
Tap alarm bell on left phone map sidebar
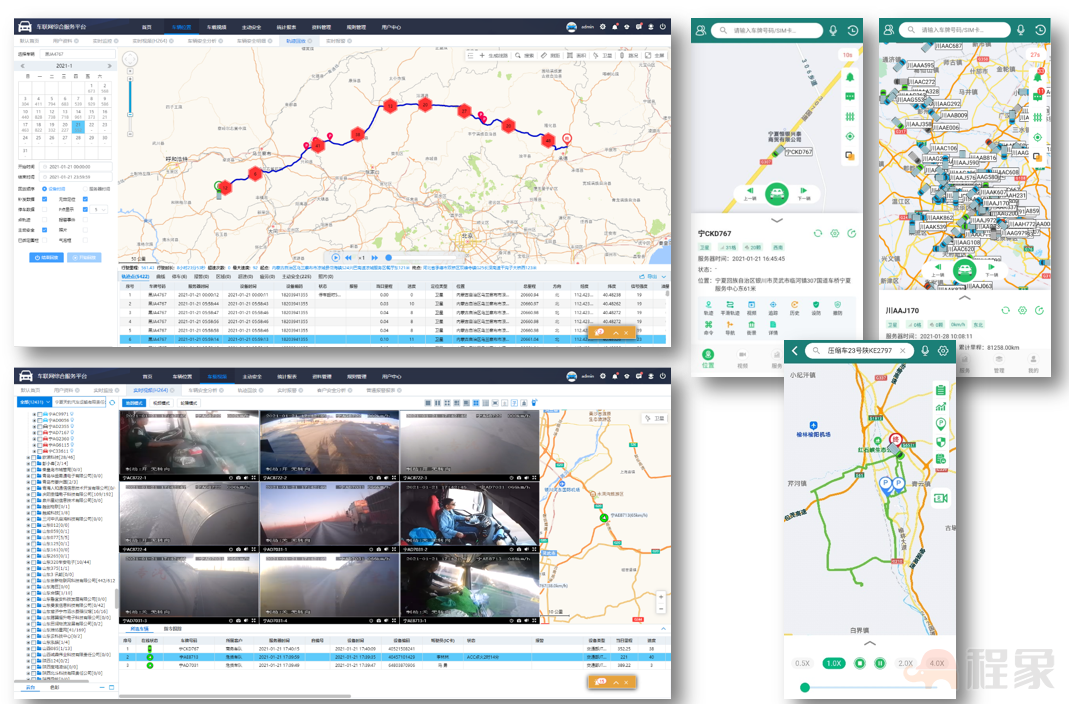click(x=849, y=77)
